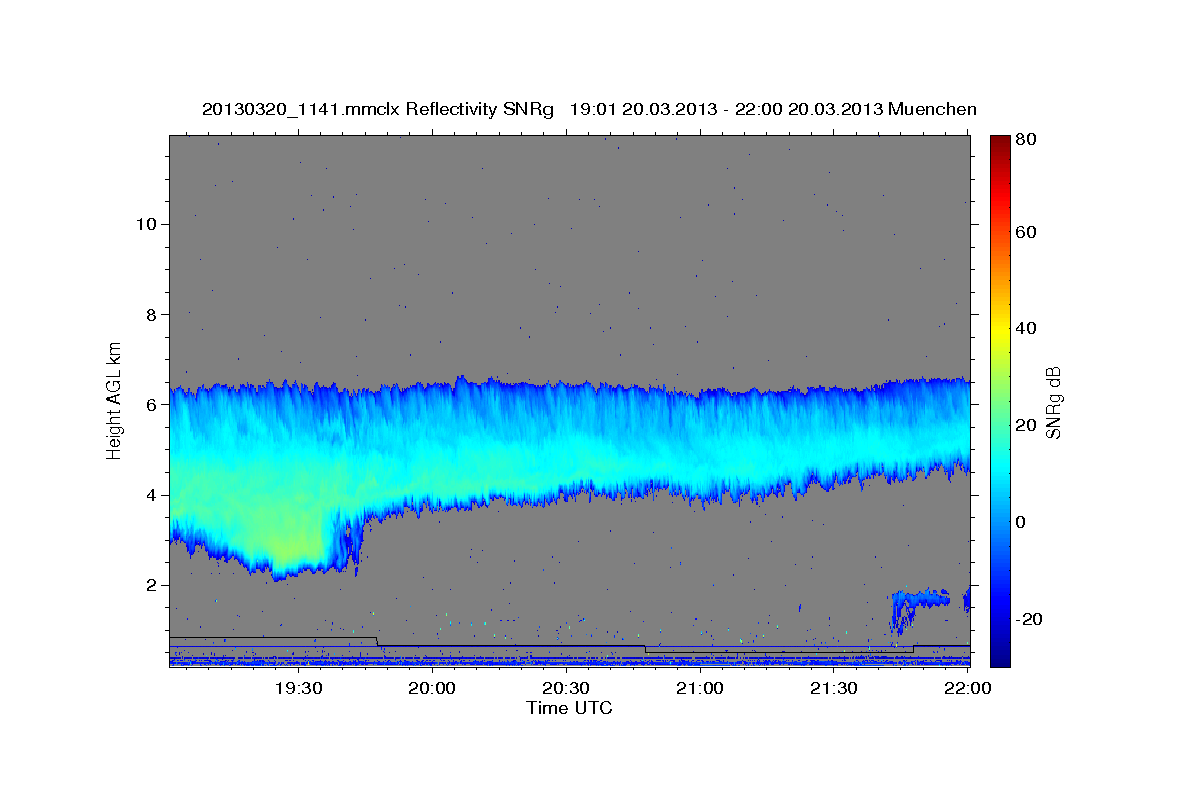
Task: Click the colorbar value 80
Action: (1028, 140)
